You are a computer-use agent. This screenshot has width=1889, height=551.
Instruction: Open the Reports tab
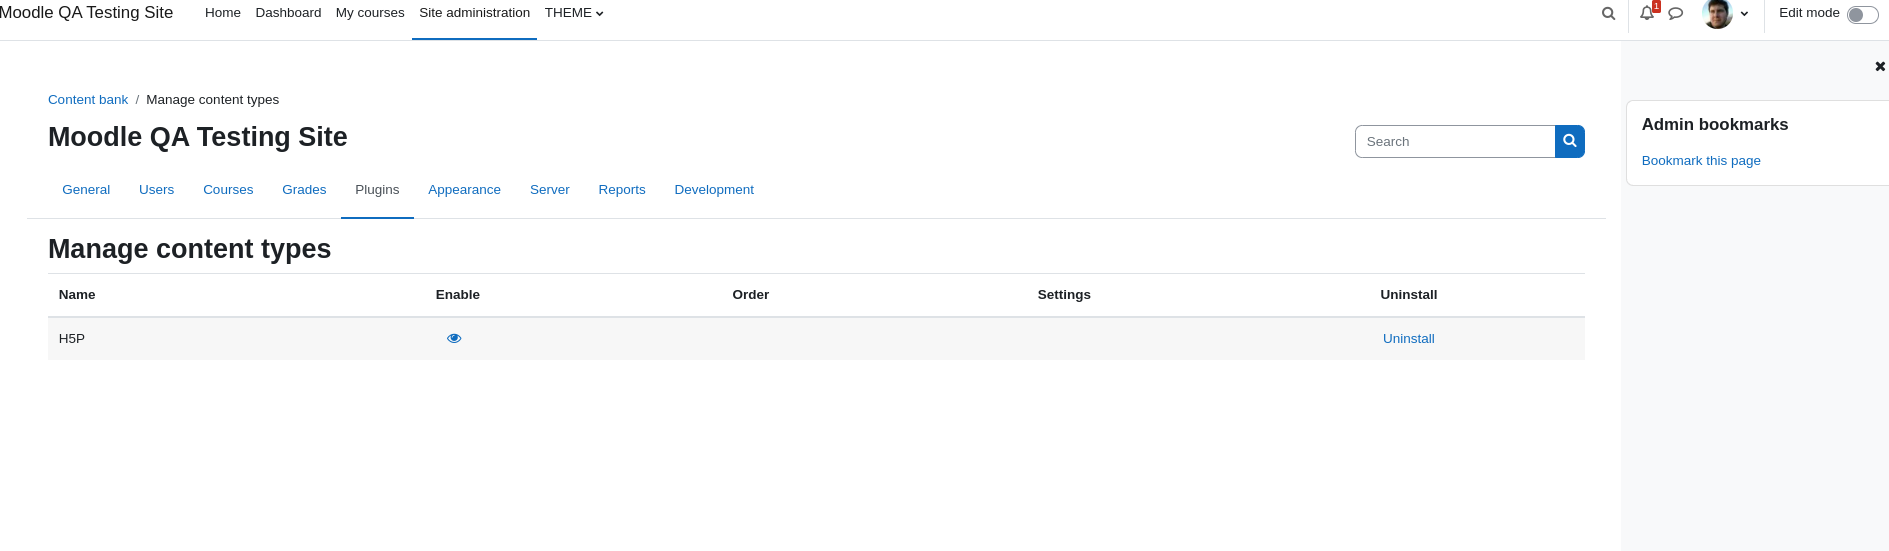point(622,189)
